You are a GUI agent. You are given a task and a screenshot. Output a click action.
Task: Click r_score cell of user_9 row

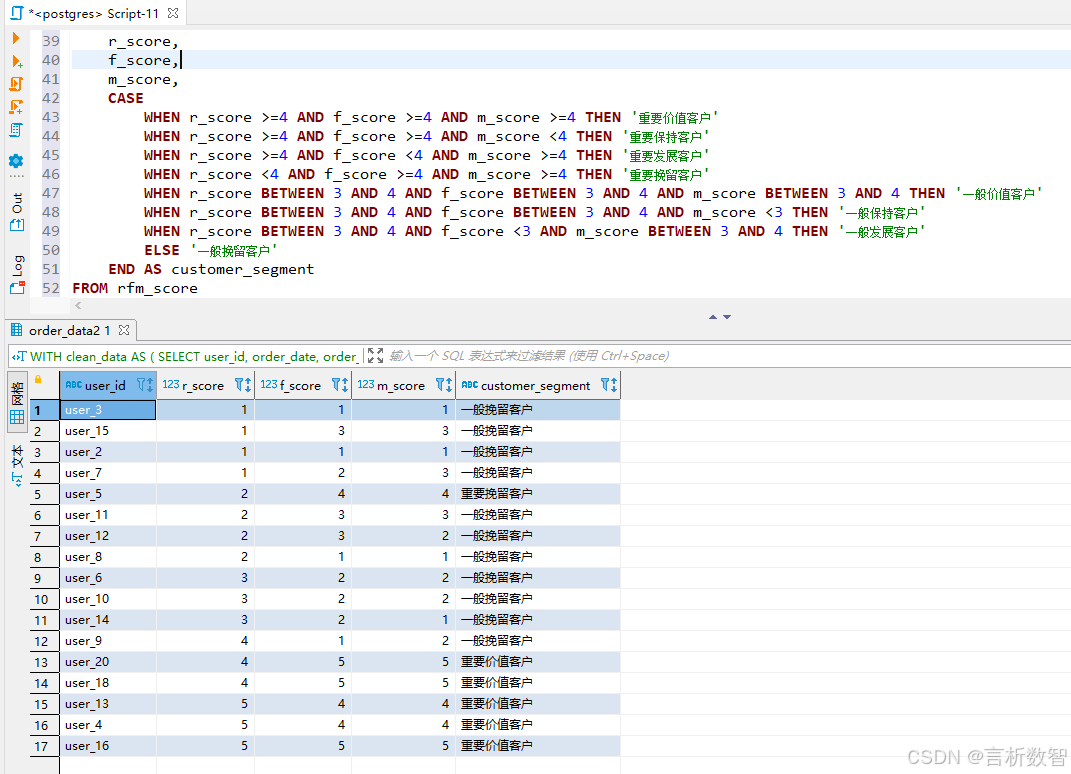(x=206, y=641)
